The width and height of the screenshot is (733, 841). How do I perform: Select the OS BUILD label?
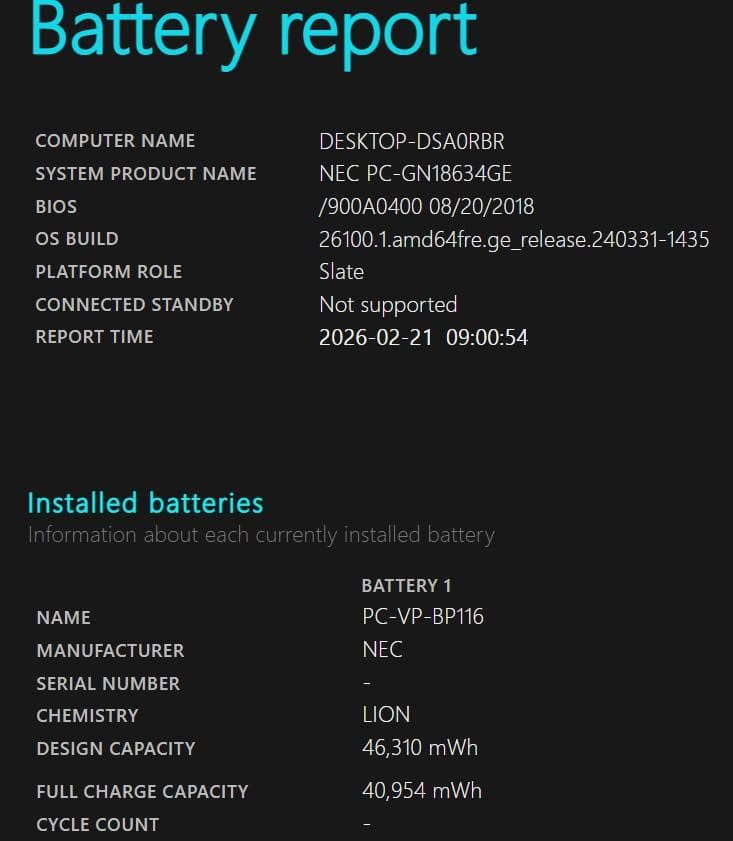tap(77, 239)
